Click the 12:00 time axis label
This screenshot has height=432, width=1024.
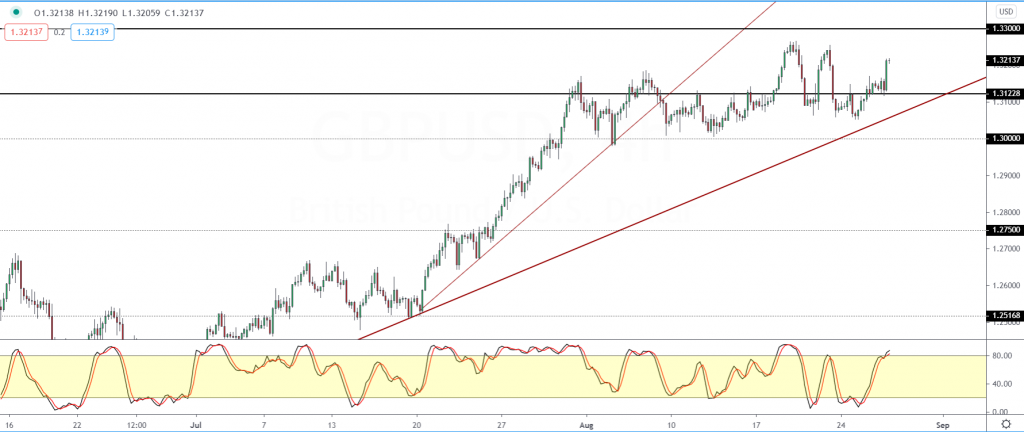(136, 424)
